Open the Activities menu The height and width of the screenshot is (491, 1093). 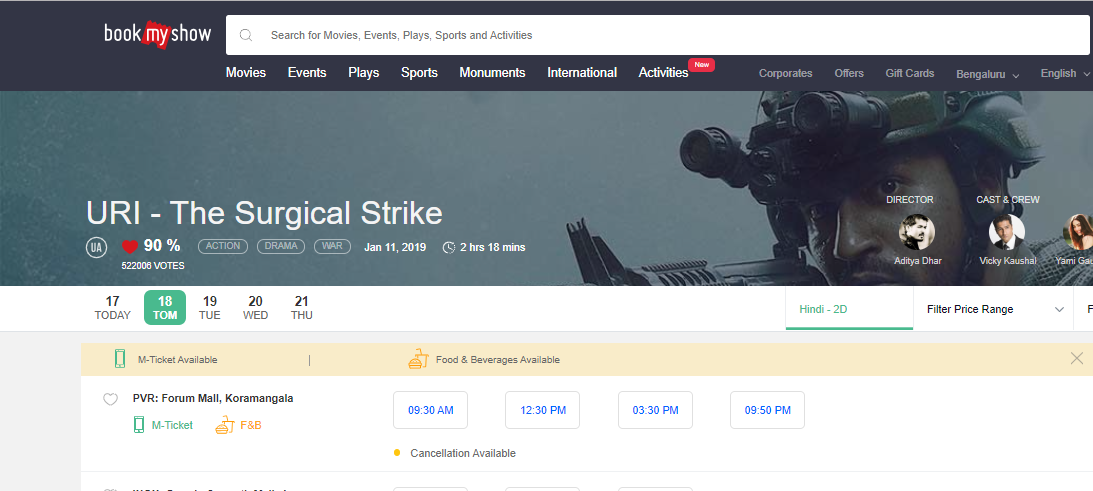coord(663,73)
